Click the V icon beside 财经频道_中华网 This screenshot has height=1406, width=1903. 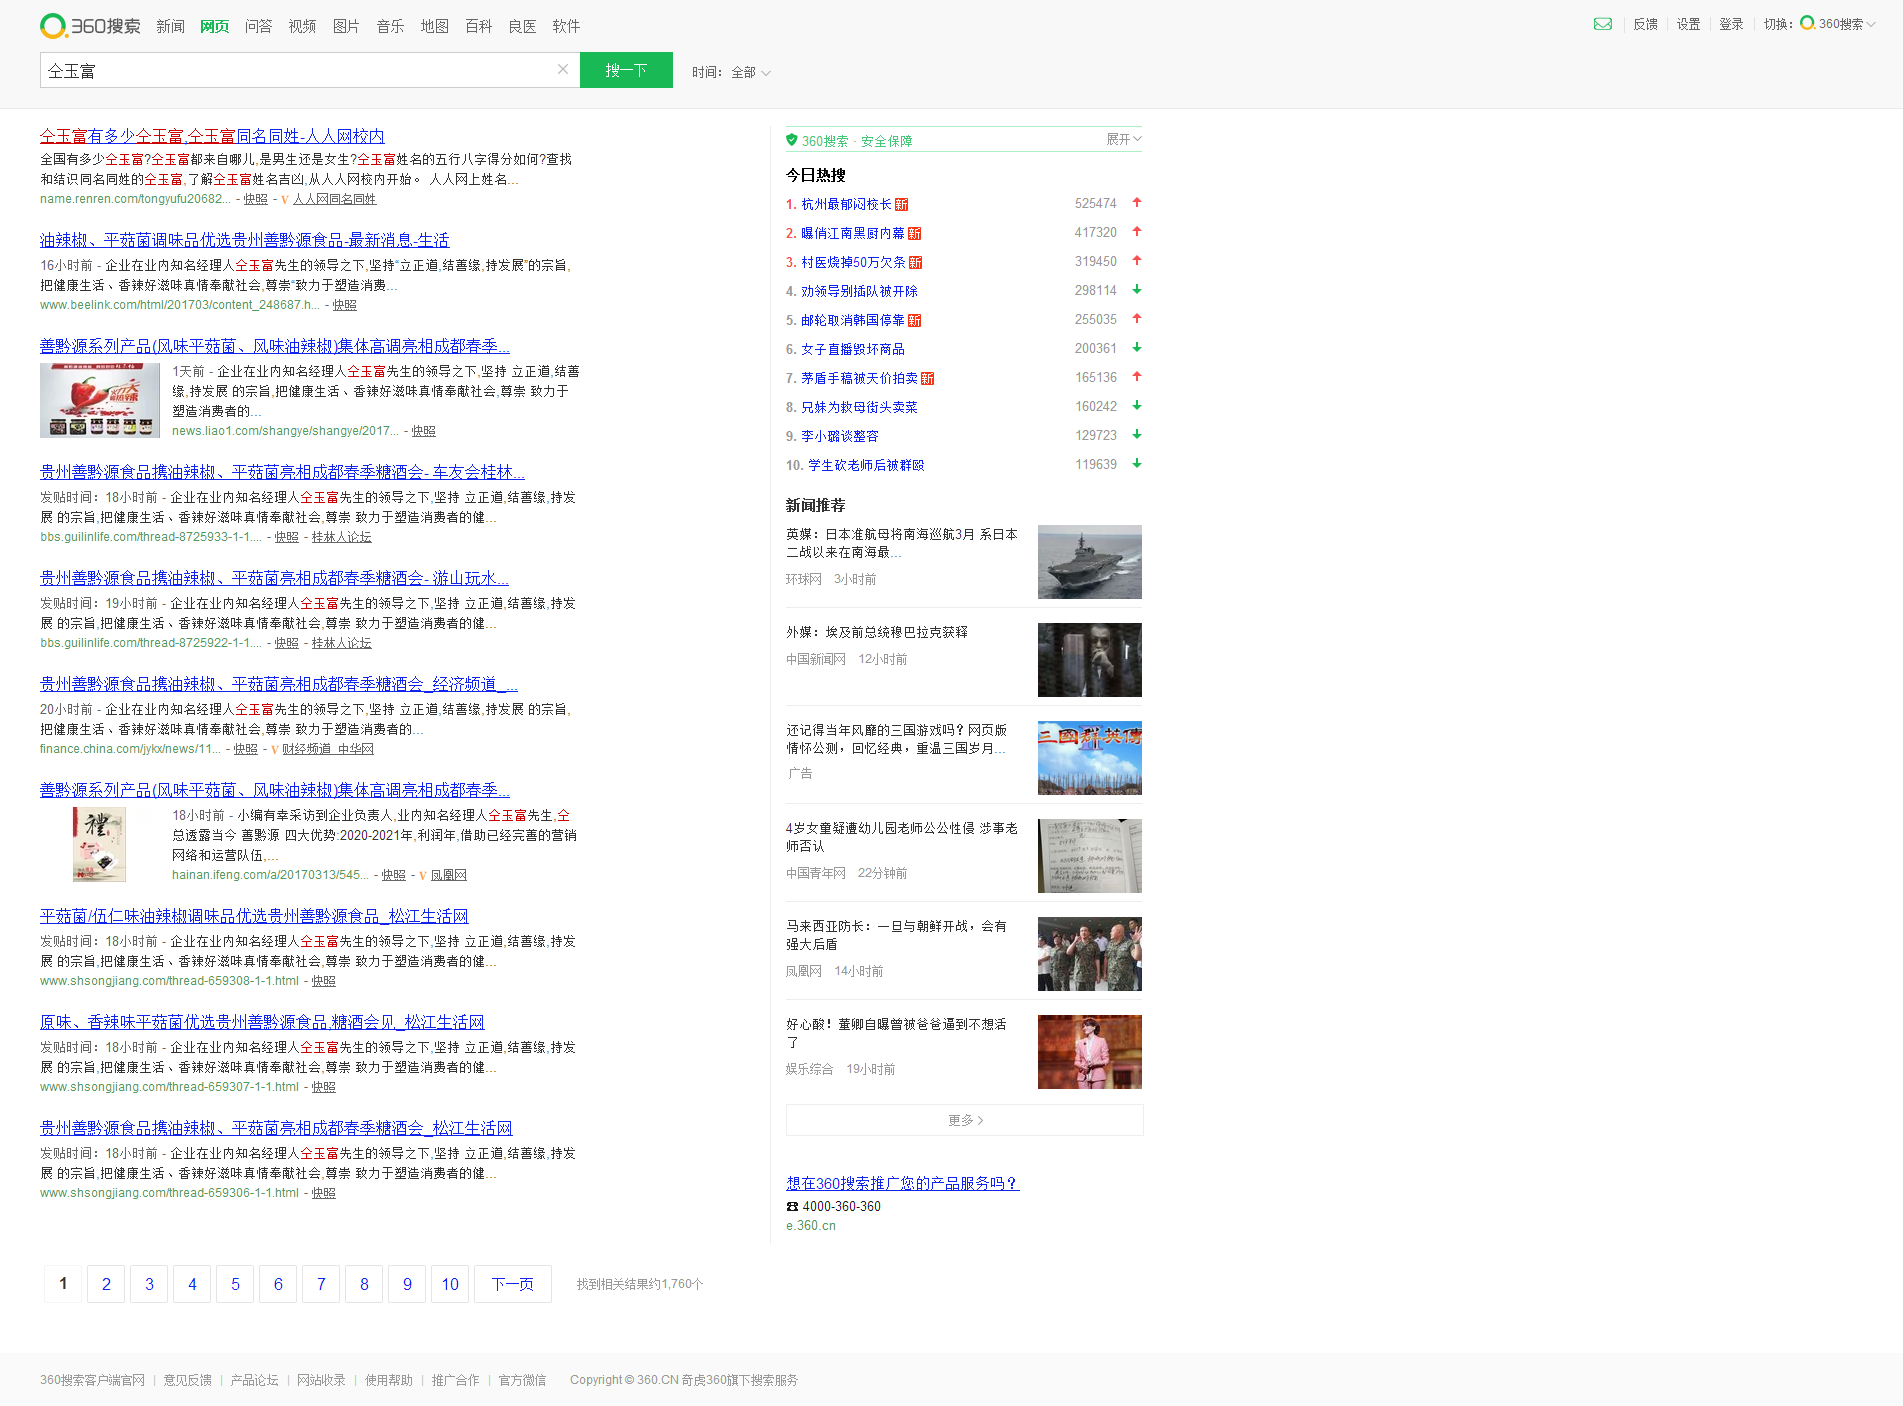pos(275,749)
